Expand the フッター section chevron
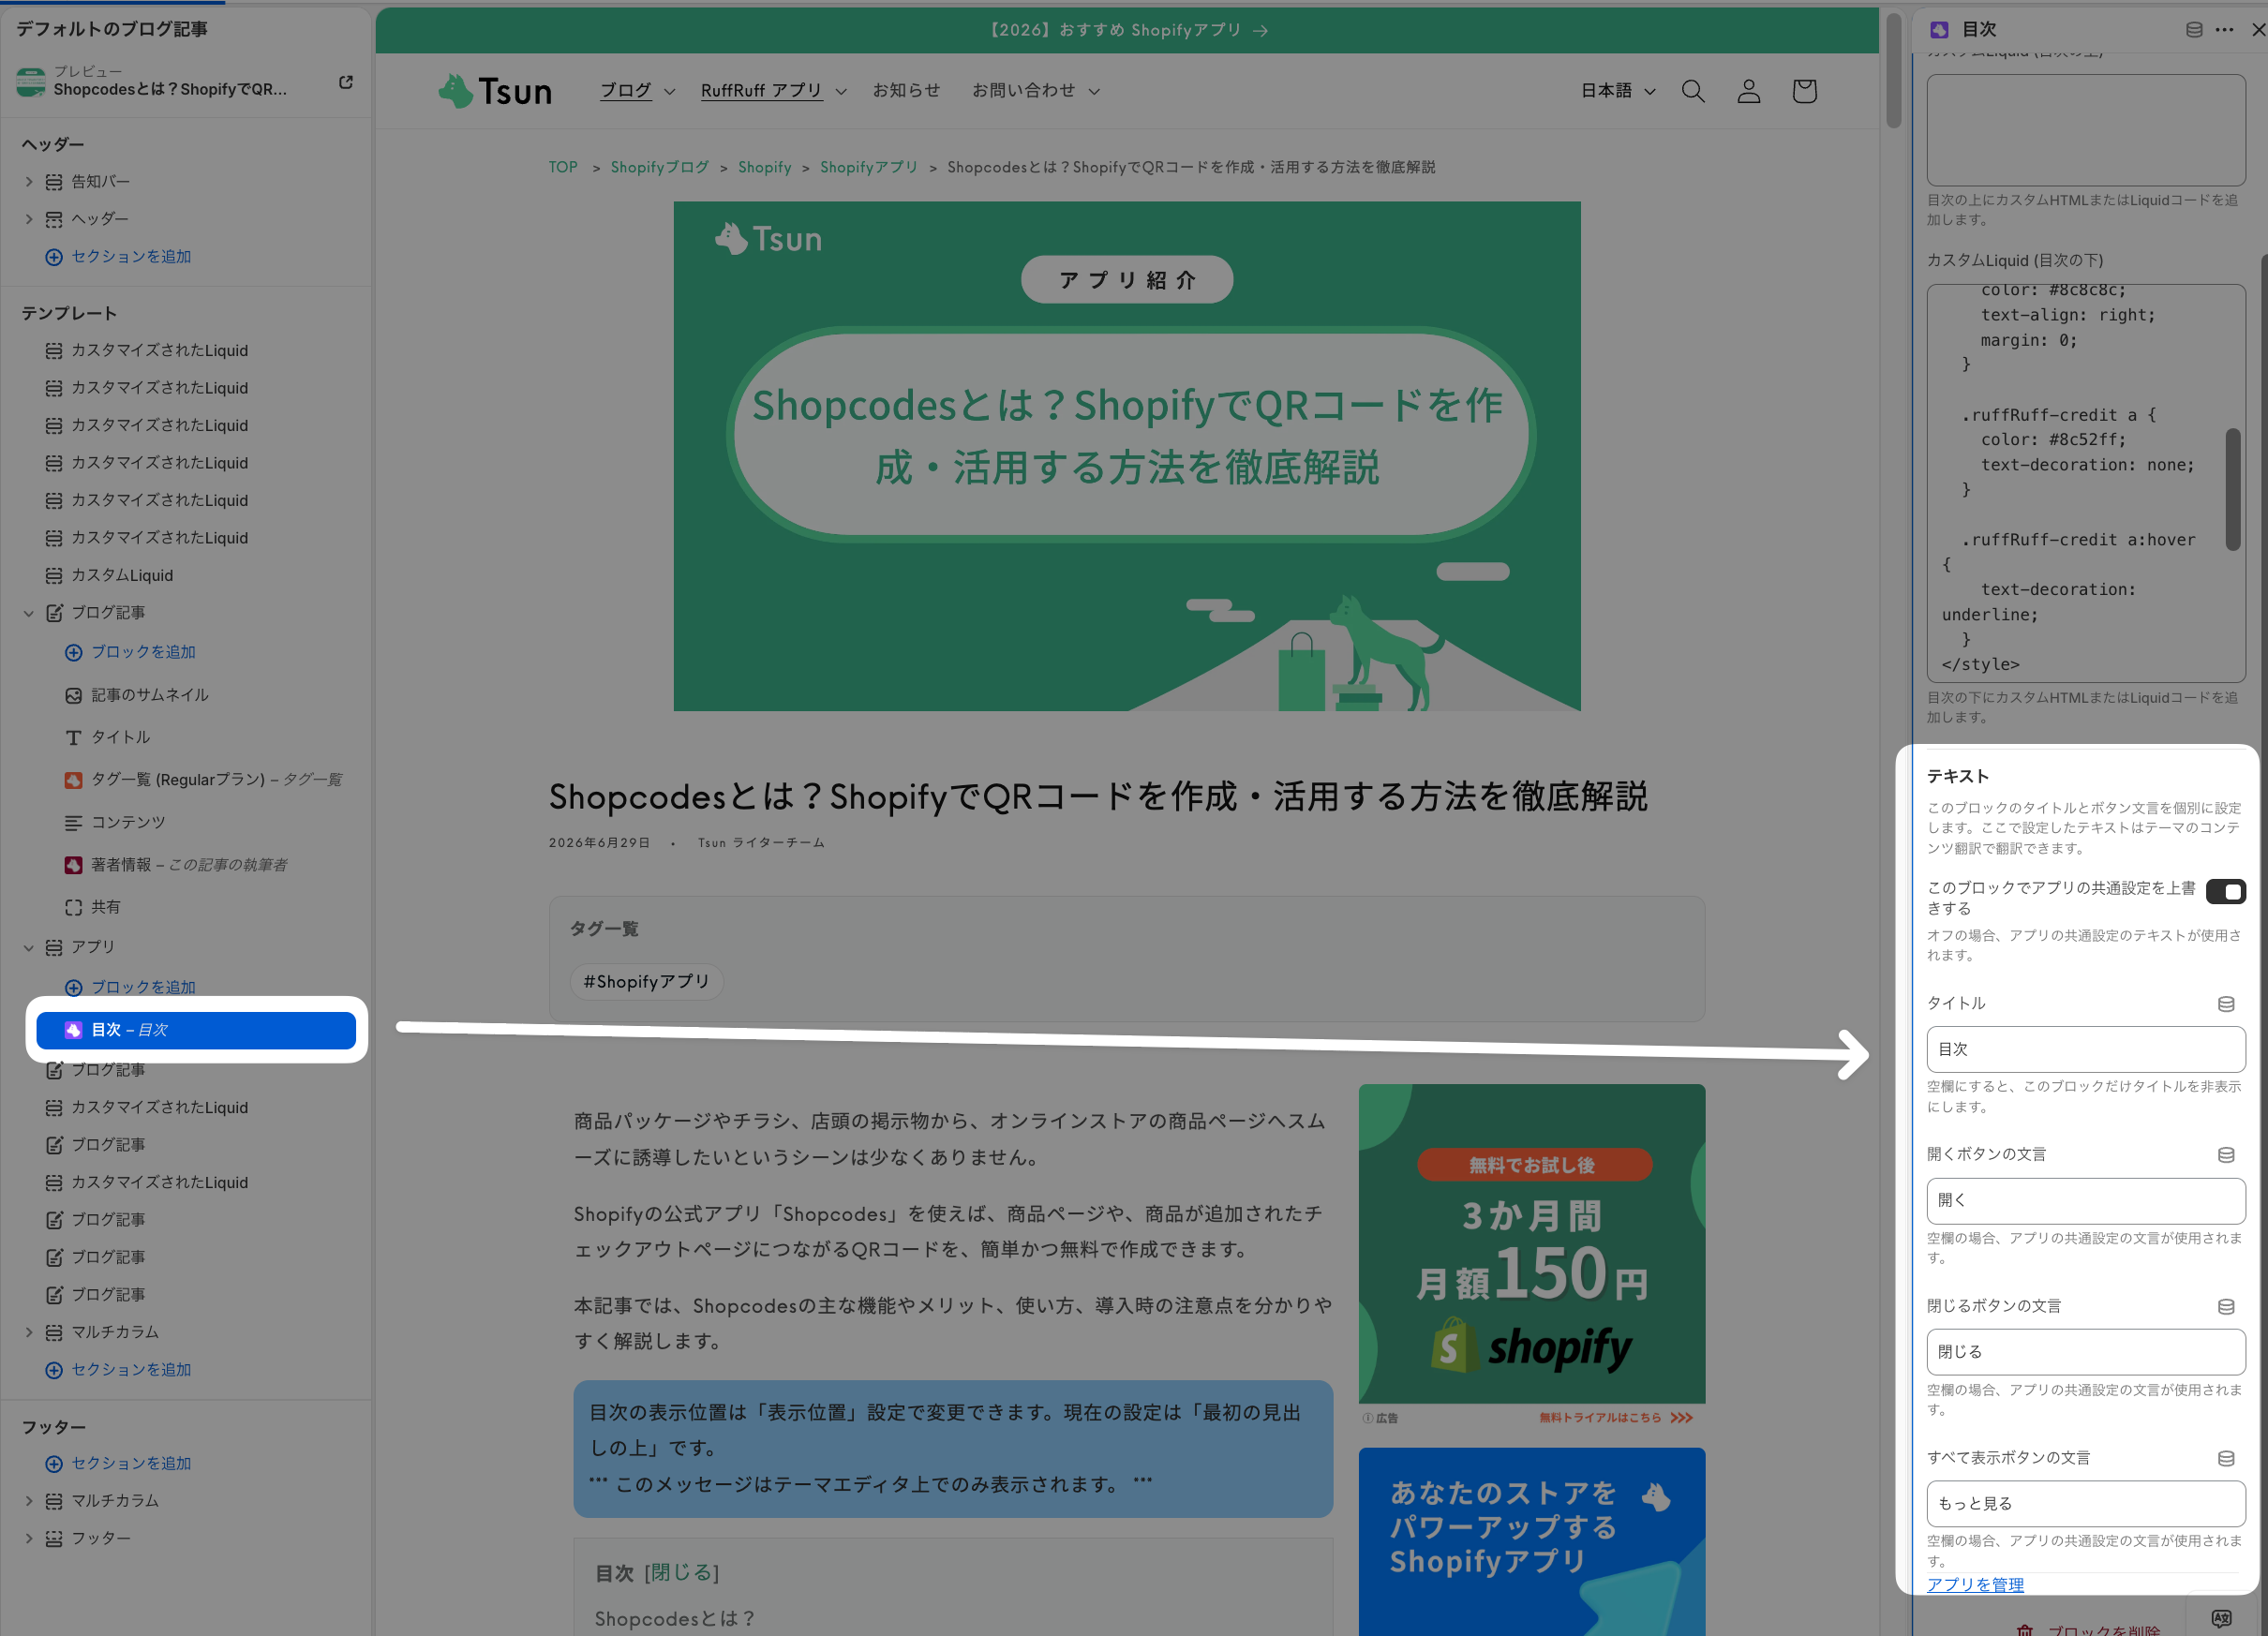The image size is (2268, 1636). click(x=29, y=1538)
